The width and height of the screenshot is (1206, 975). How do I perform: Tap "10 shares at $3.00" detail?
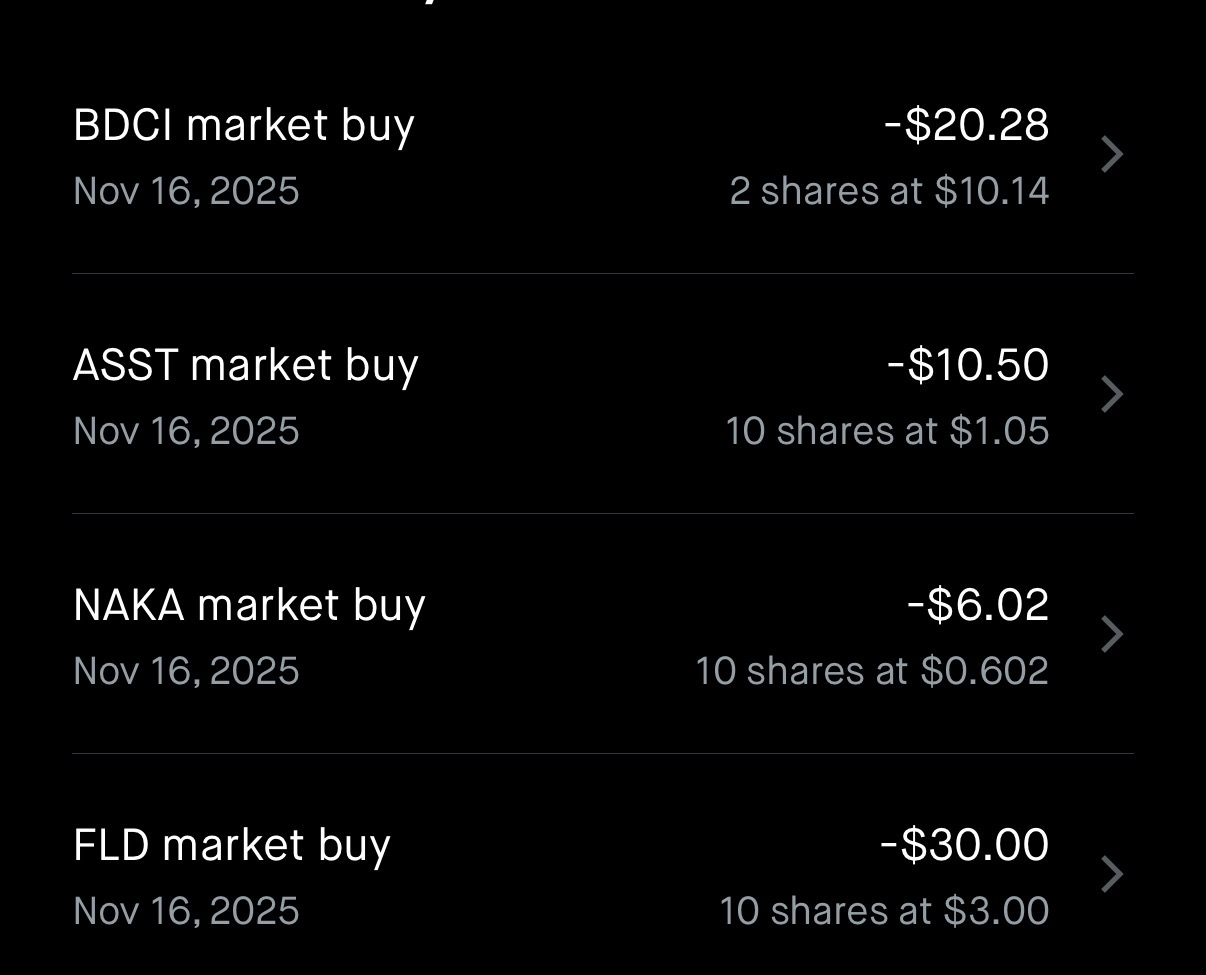[x=884, y=911]
